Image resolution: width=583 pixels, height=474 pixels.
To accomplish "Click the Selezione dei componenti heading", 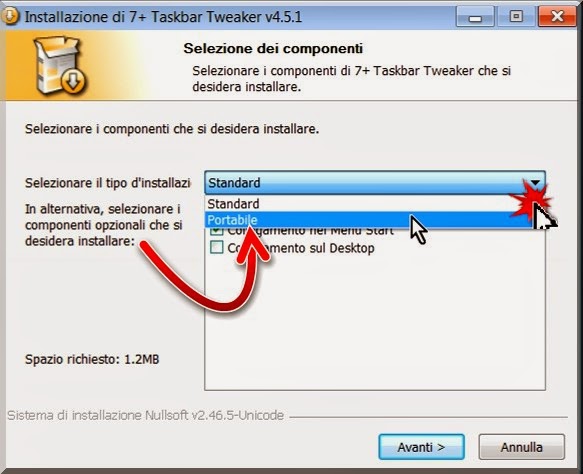I will click(273, 48).
